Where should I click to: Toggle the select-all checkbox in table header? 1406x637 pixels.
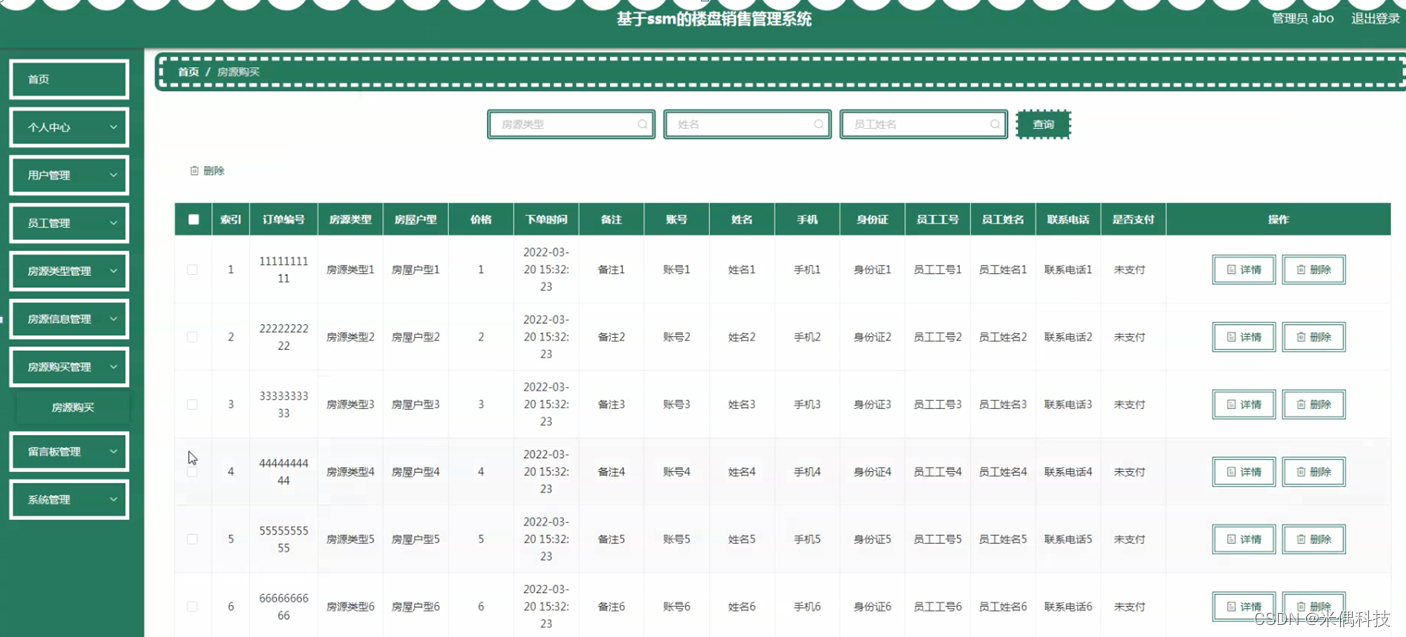tap(193, 220)
